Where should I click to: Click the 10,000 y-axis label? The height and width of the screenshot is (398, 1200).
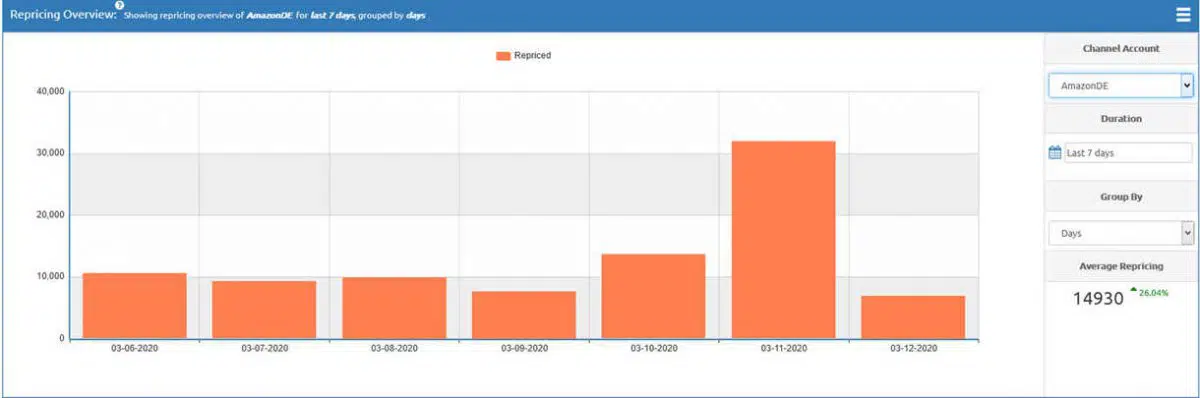[x=50, y=276]
